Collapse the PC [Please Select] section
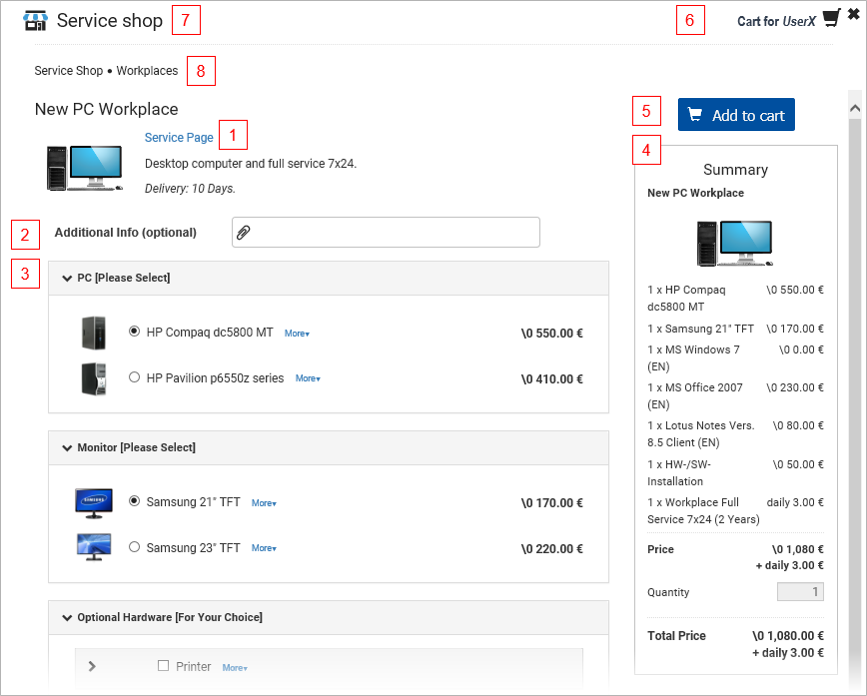 click(x=66, y=277)
